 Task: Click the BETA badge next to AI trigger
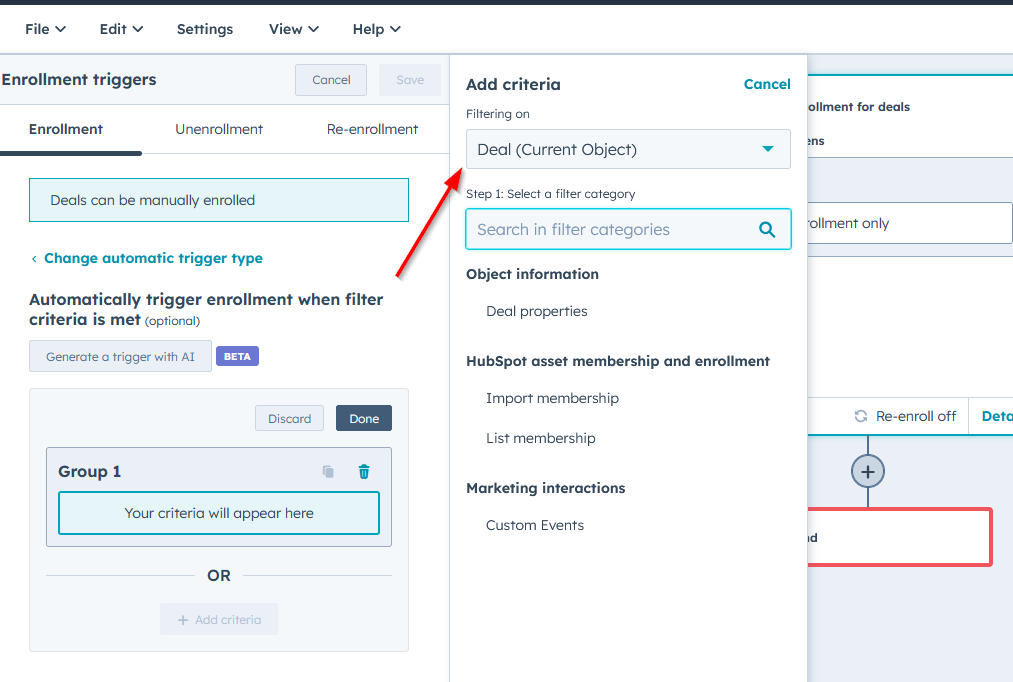coord(237,355)
